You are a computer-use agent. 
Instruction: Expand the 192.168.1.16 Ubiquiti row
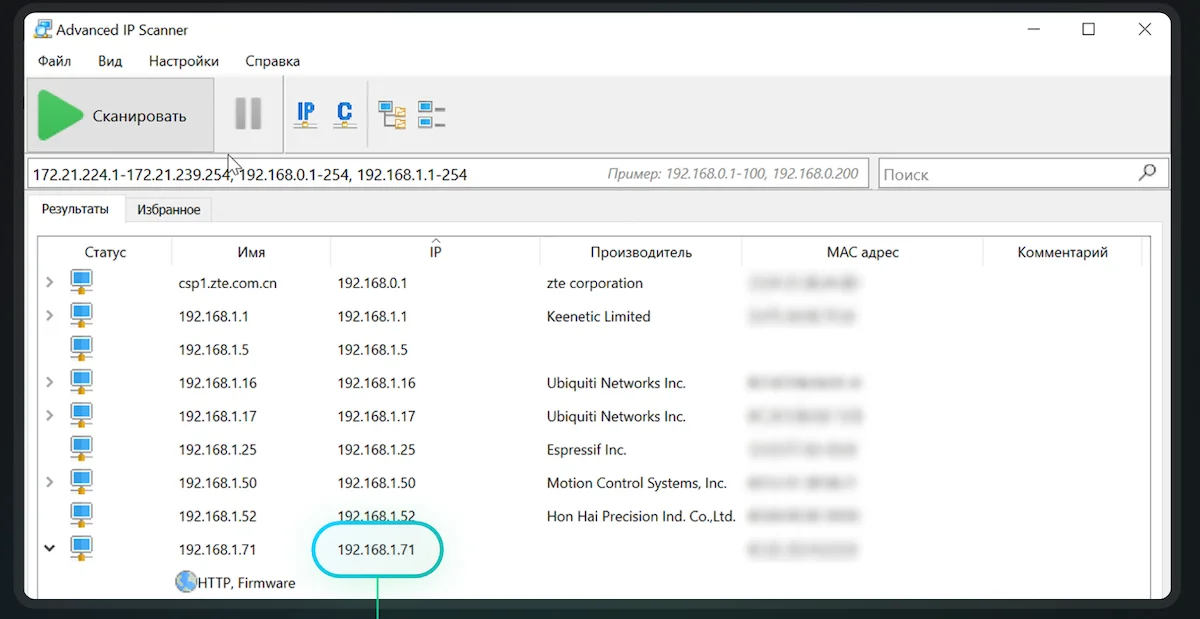49,383
